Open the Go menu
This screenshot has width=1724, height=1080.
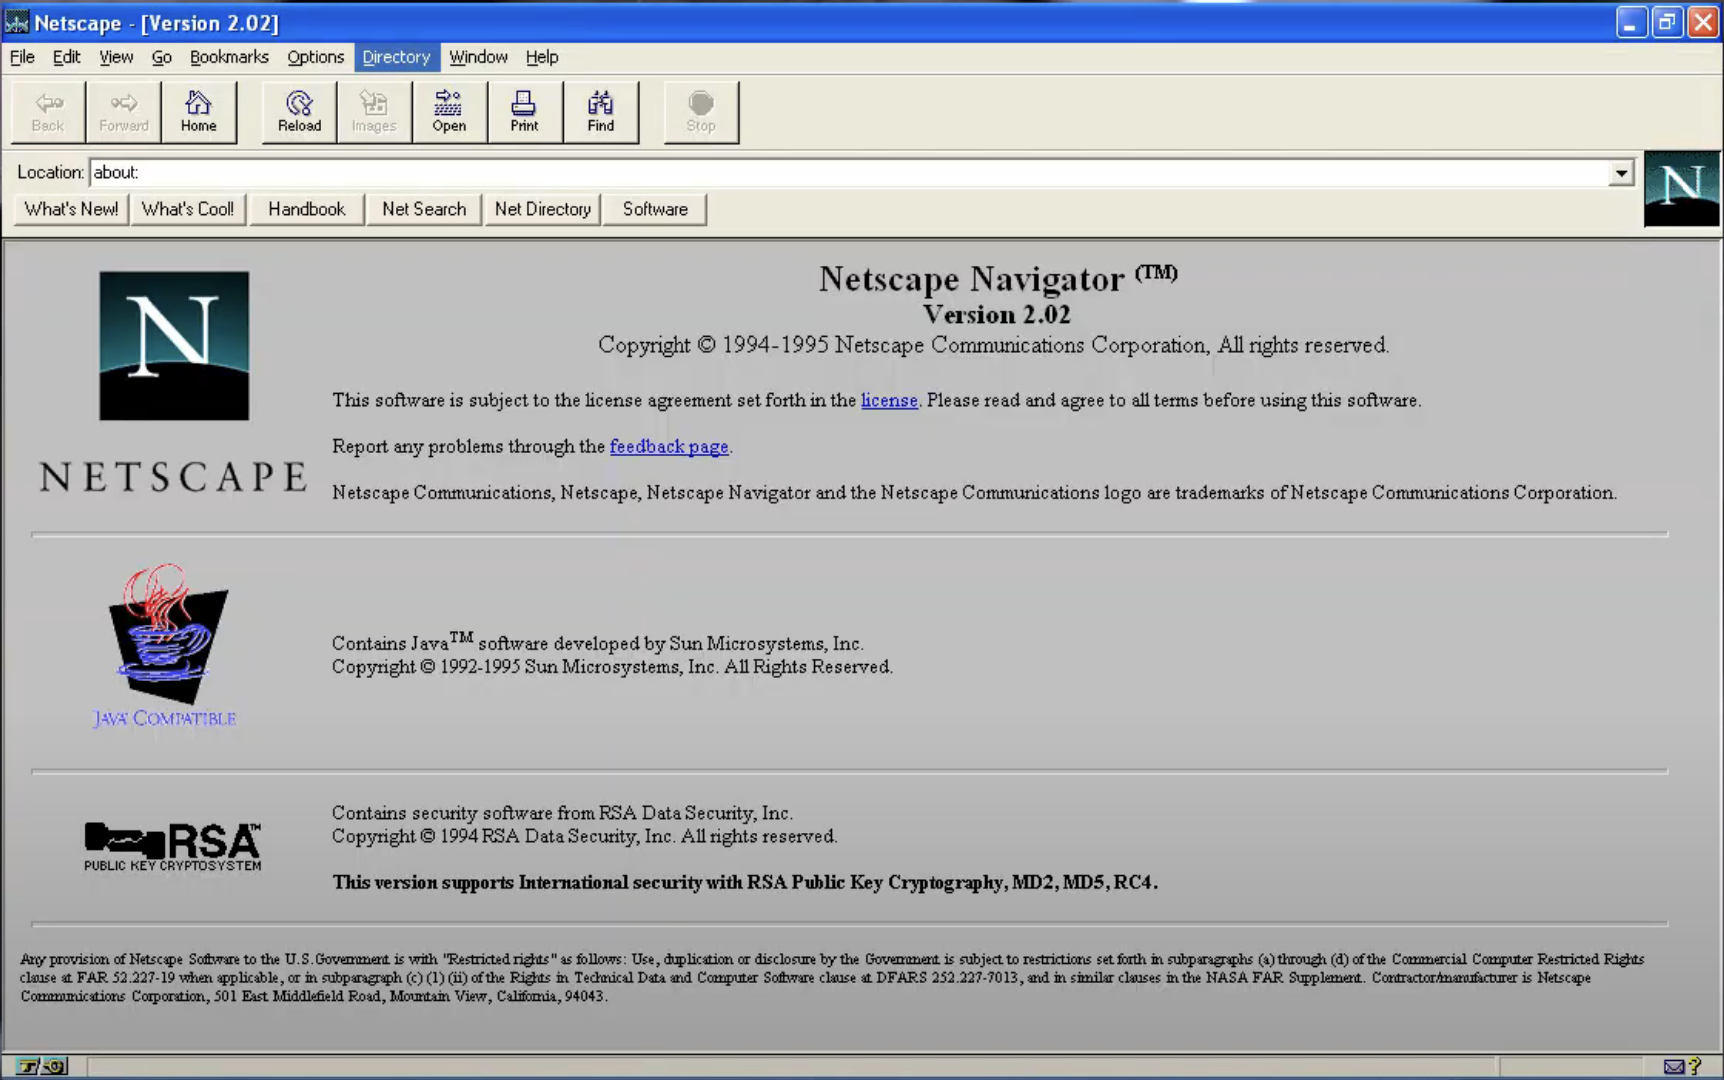click(161, 57)
